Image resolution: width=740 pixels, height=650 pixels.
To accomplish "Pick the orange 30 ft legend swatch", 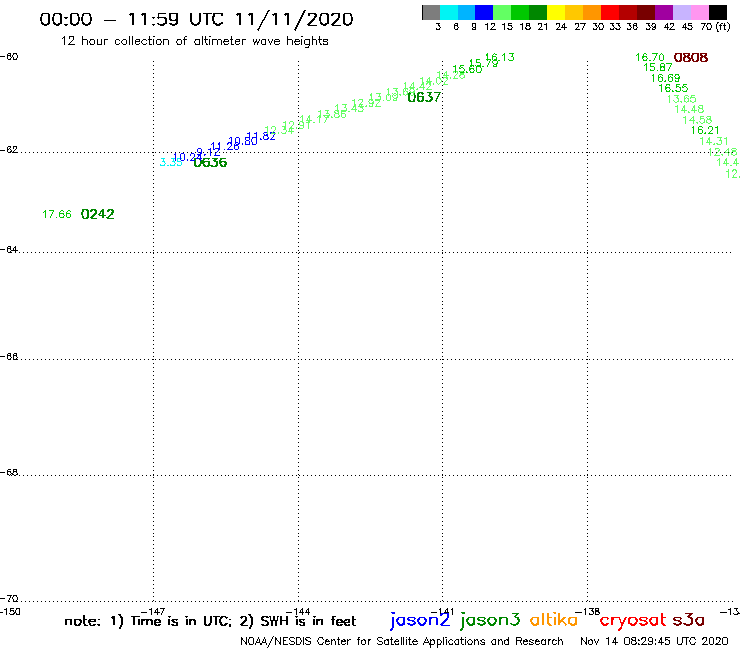I will (592, 12).
